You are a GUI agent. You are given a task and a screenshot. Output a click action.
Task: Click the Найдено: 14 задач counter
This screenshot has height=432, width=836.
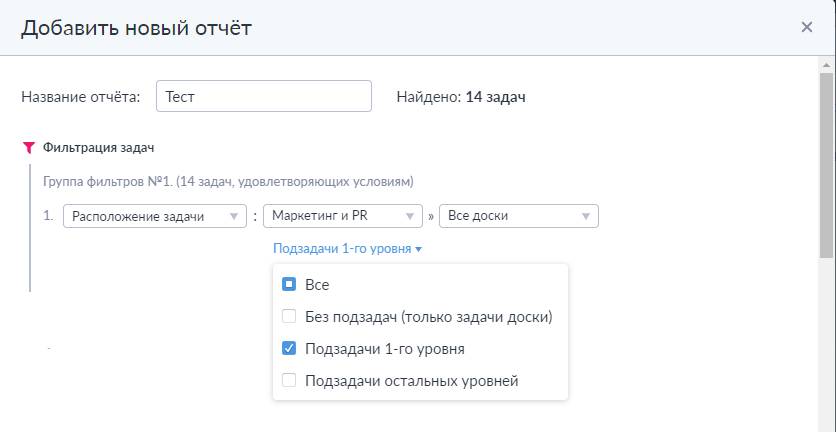click(x=461, y=97)
